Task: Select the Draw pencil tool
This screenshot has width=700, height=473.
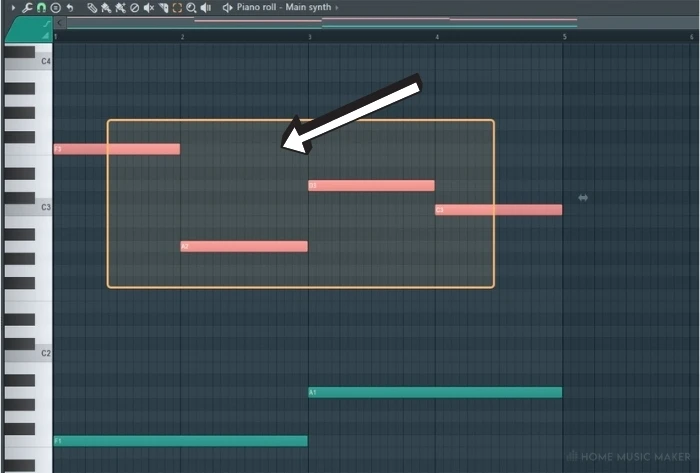Action: click(x=92, y=8)
